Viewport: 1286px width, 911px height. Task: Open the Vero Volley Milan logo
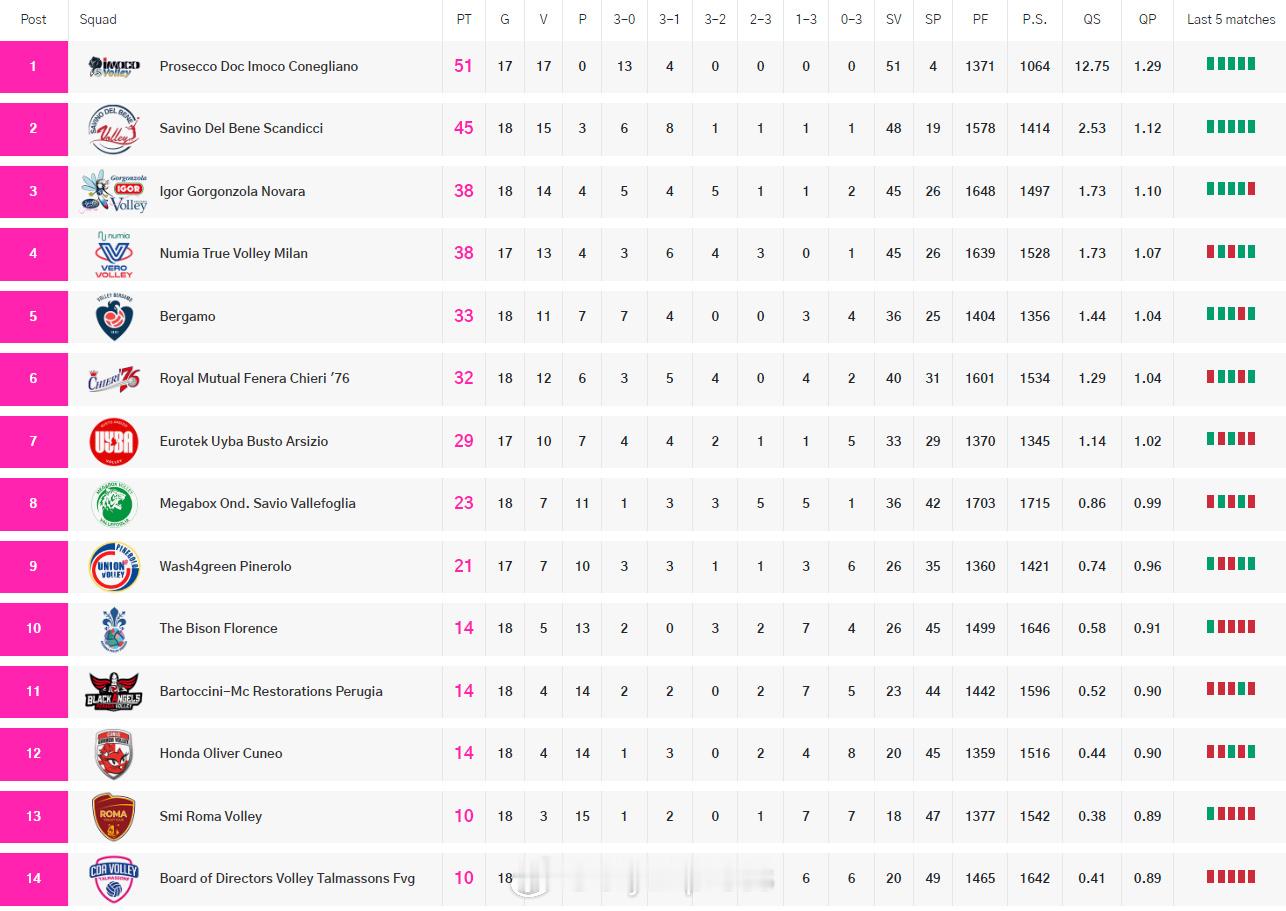pos(113,254)
